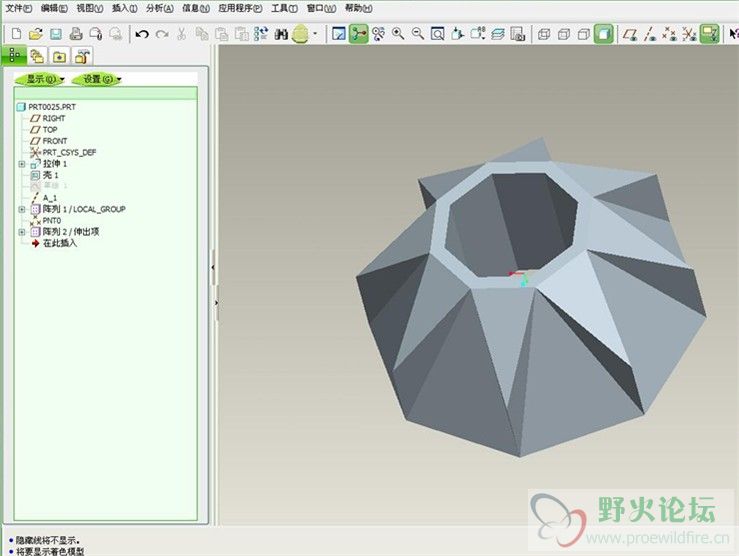
Task: Refit the model to the screen
Action: click(x=437, y=34)
